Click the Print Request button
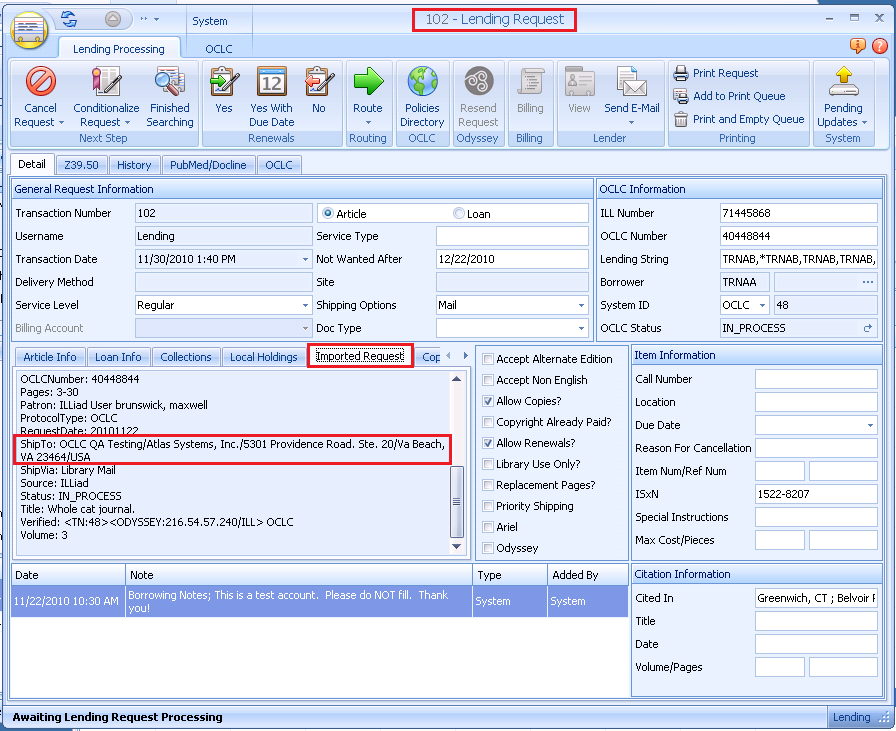Viewport: 896px width, 731px height. point(725,73)
